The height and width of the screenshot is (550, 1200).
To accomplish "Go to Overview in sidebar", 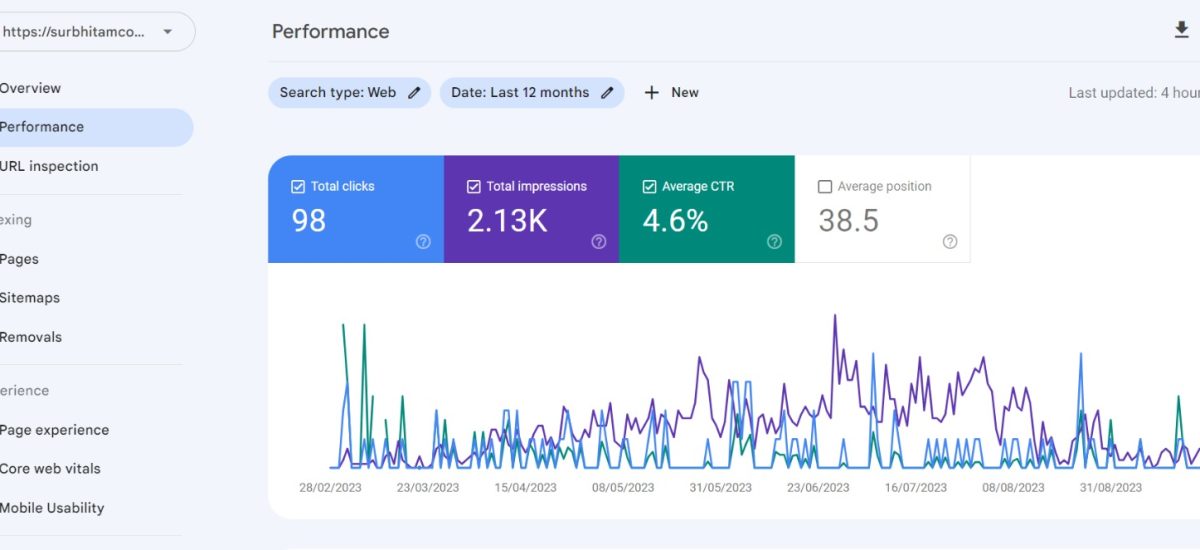I will (x=30, y=88).
